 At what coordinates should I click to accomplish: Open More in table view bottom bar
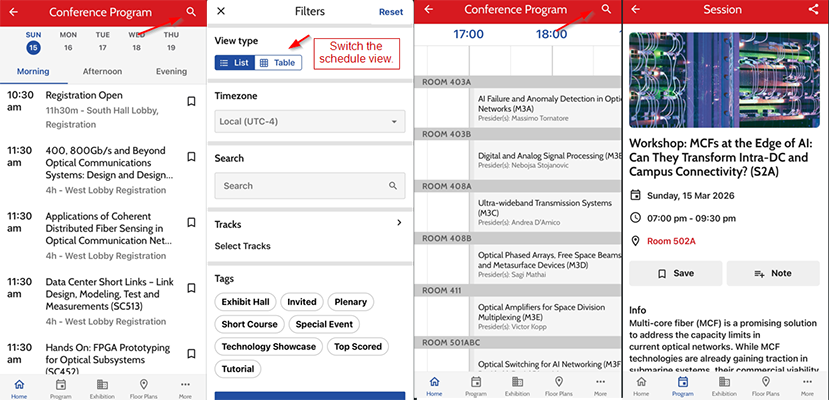(x=600, y=386)
